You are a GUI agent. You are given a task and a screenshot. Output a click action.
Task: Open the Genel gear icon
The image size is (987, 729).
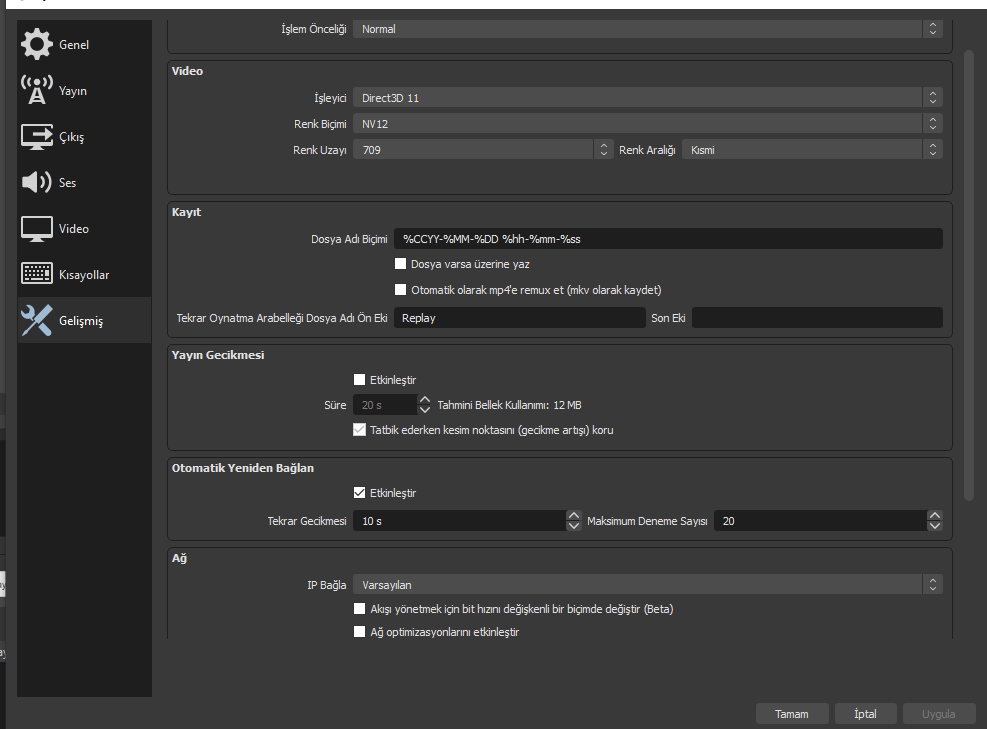[37, 44]
